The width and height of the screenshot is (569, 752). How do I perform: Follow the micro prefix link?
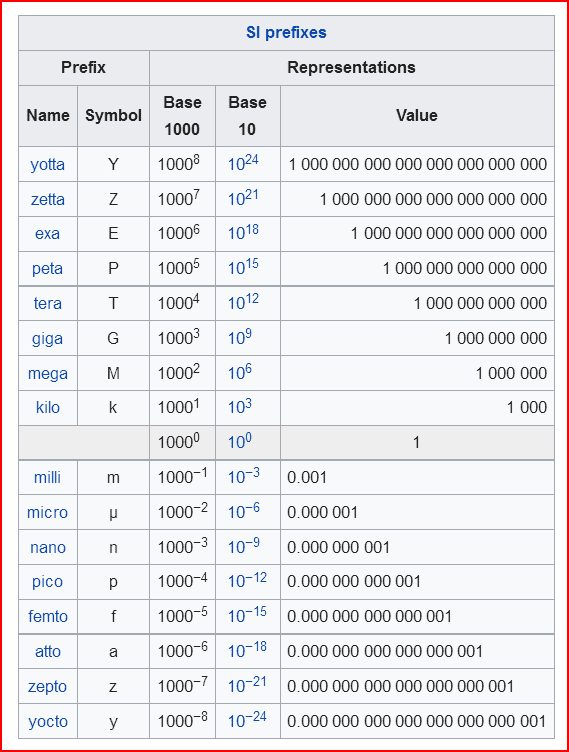(x=47, y=512)
